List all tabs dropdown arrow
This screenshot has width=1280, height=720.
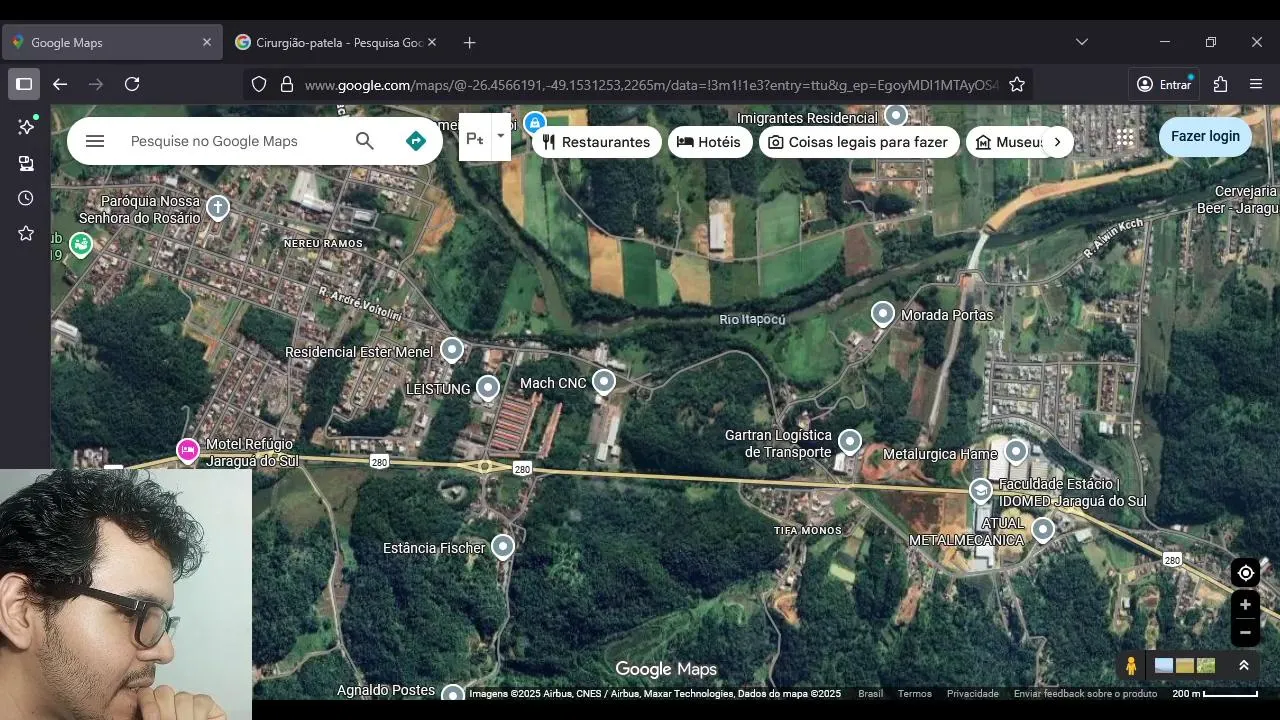(x=1081, y=42)
